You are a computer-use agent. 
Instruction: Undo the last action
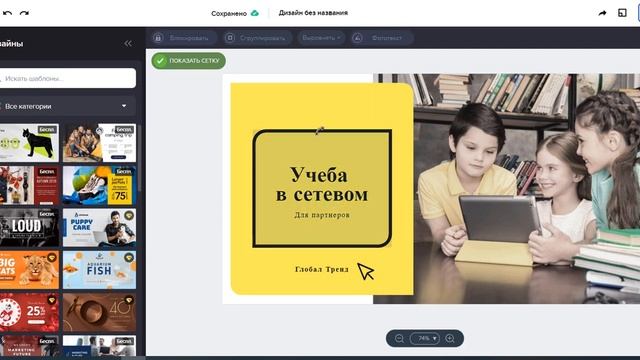pyautogui.click(x=7, y=13)
